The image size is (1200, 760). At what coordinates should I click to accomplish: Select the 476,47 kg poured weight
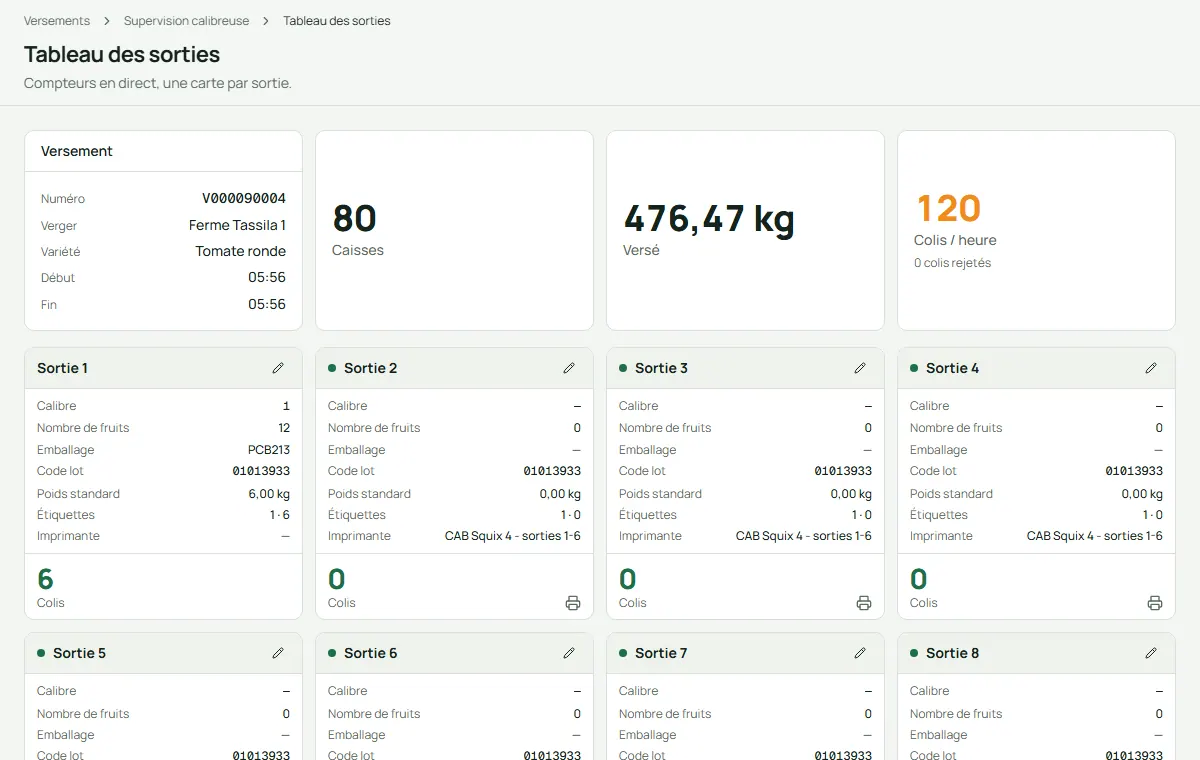tap(709, 218)
